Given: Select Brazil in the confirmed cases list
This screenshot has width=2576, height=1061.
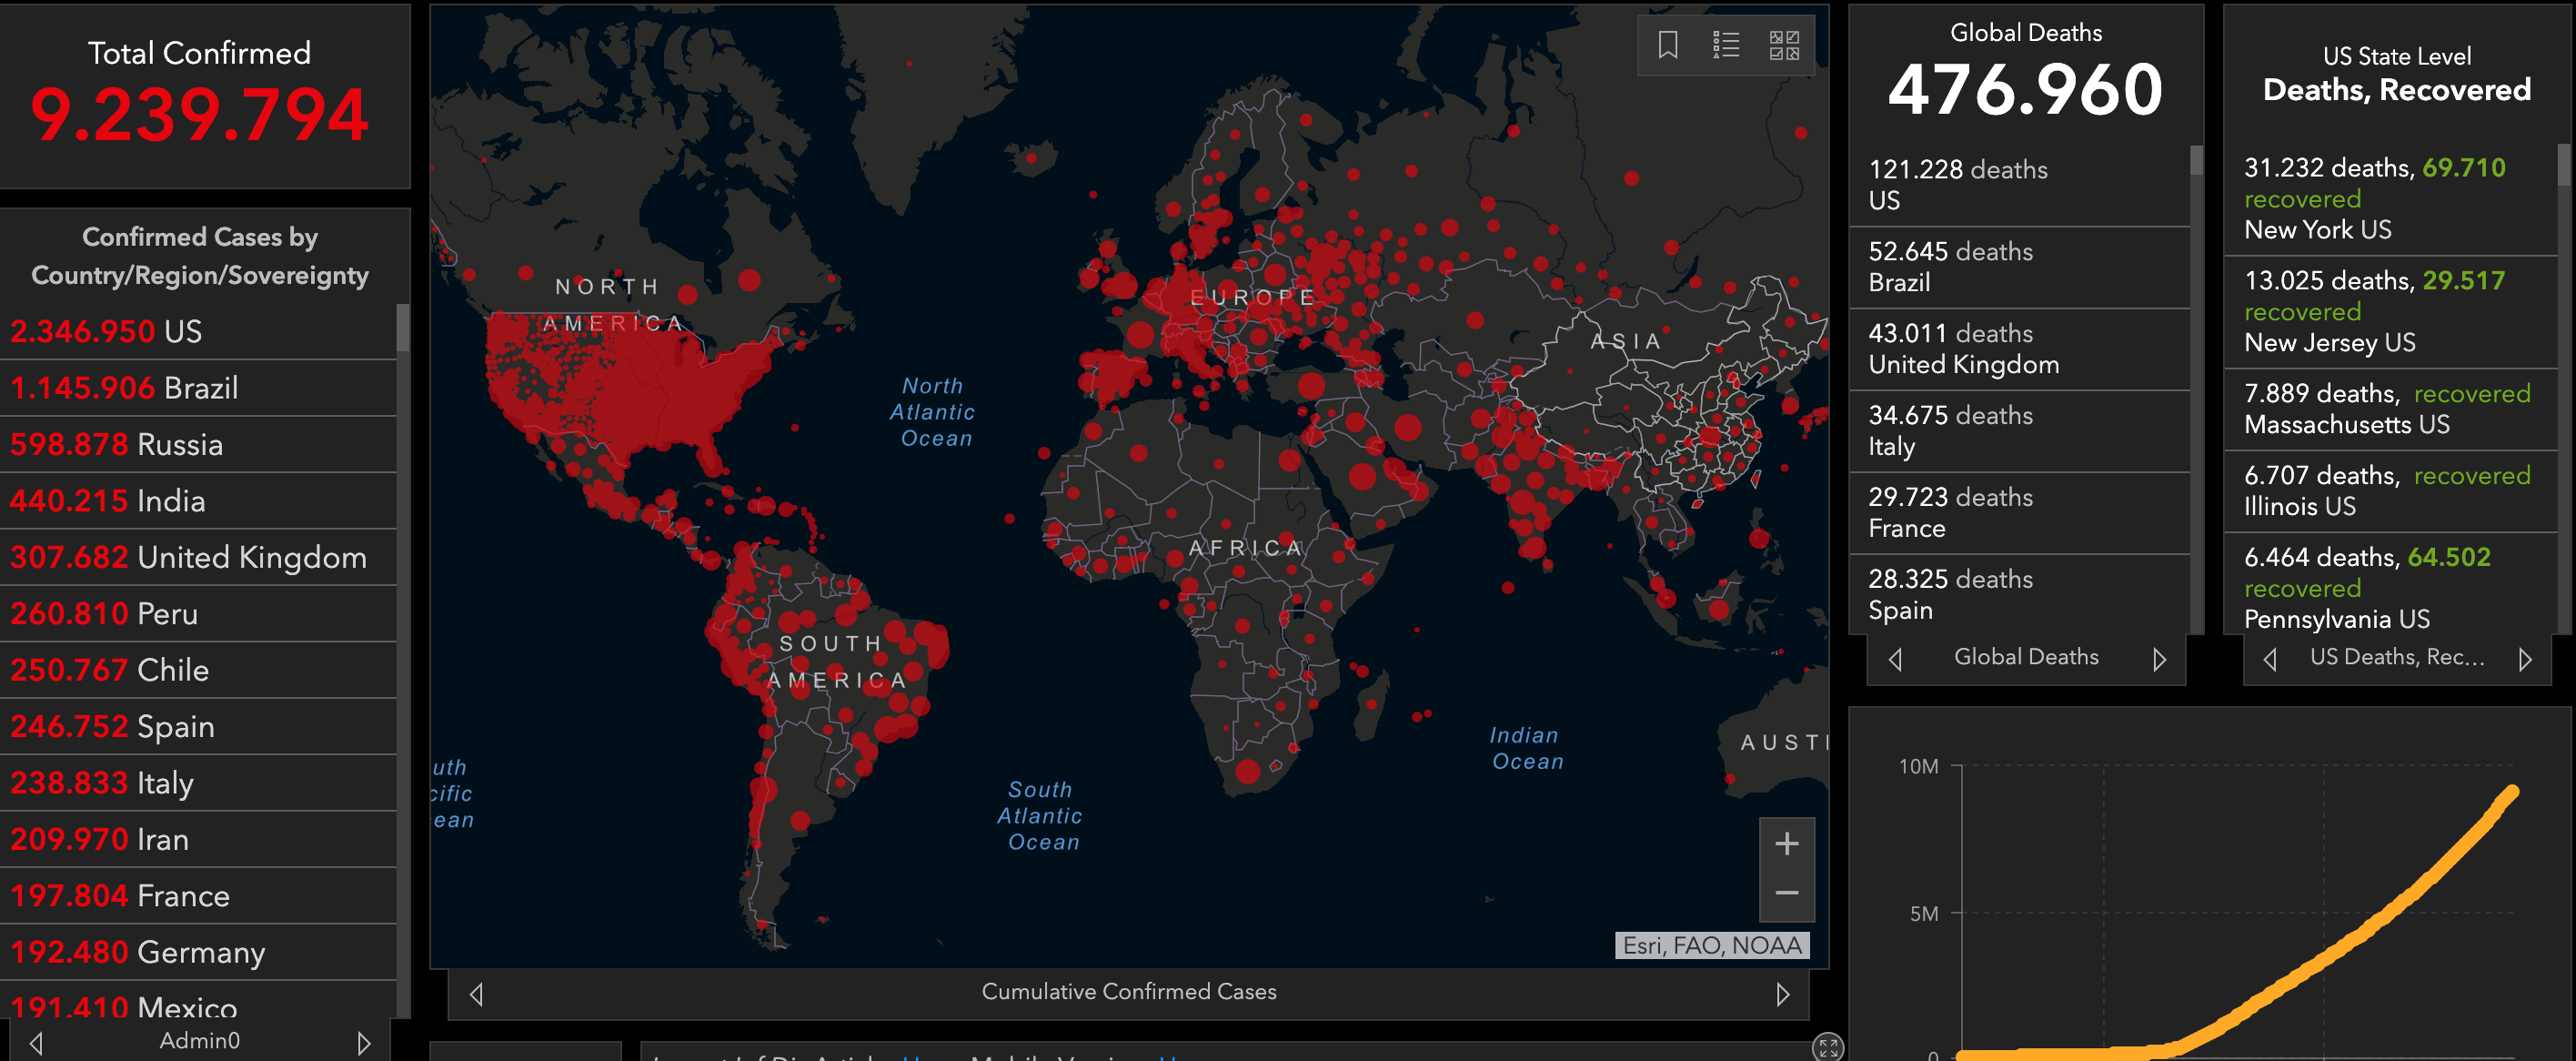Looking at the screenshot, I should pyautogui.click(x=200, y=388).
